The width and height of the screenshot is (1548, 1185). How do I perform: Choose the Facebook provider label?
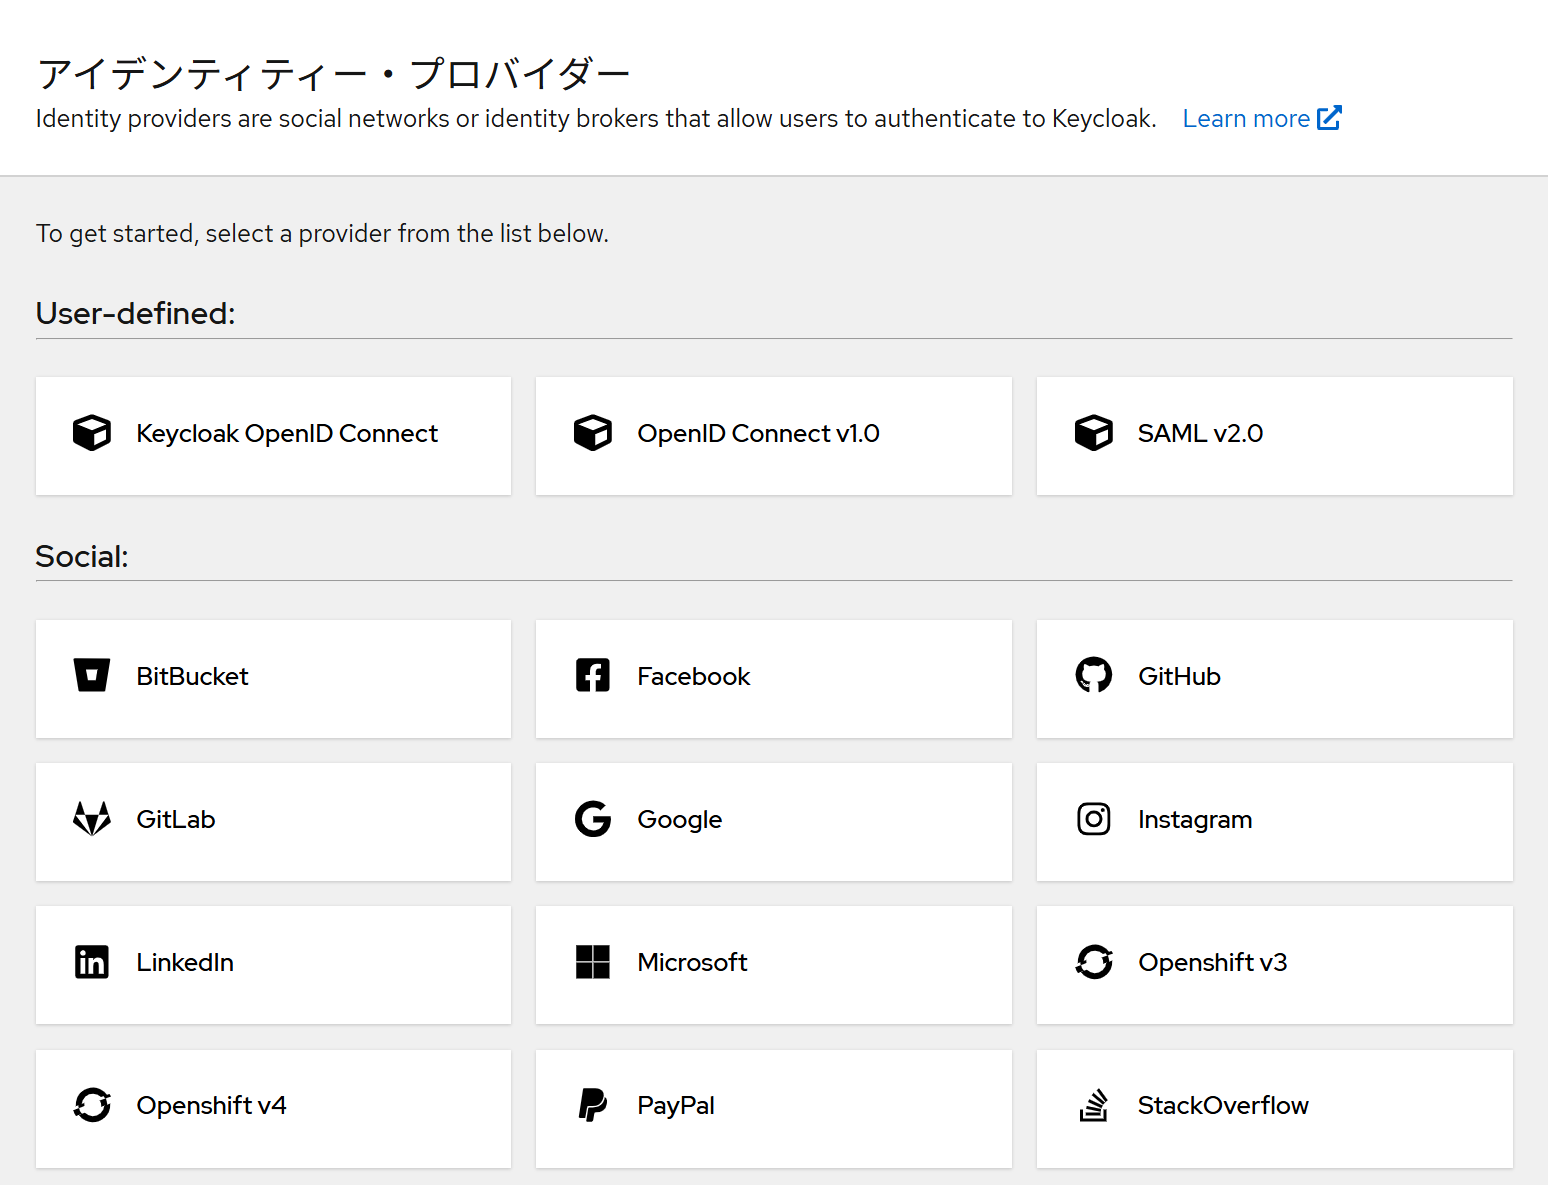[x=693, y=676]
